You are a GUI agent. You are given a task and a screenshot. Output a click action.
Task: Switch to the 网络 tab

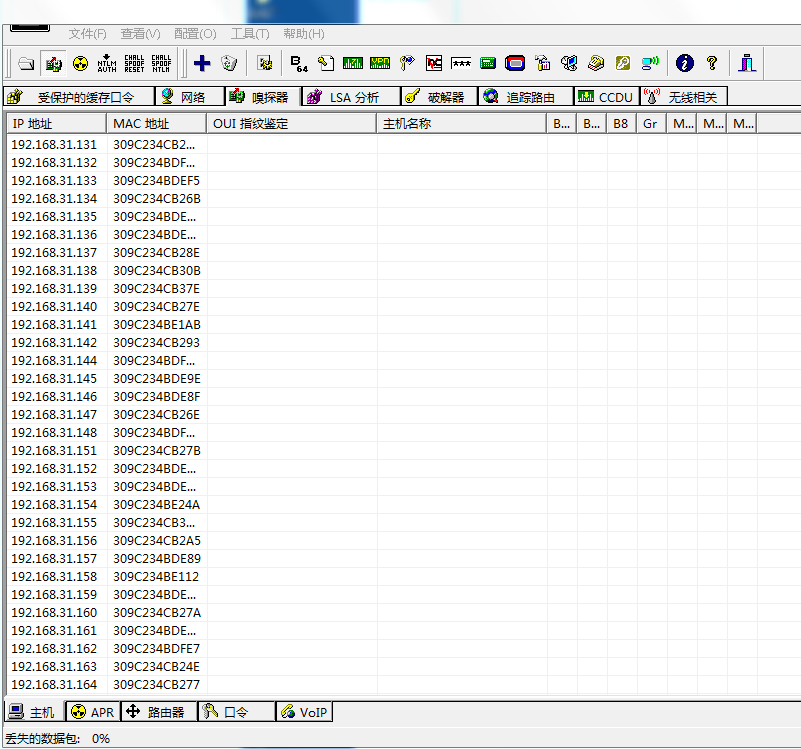click(x=190, y=97)
